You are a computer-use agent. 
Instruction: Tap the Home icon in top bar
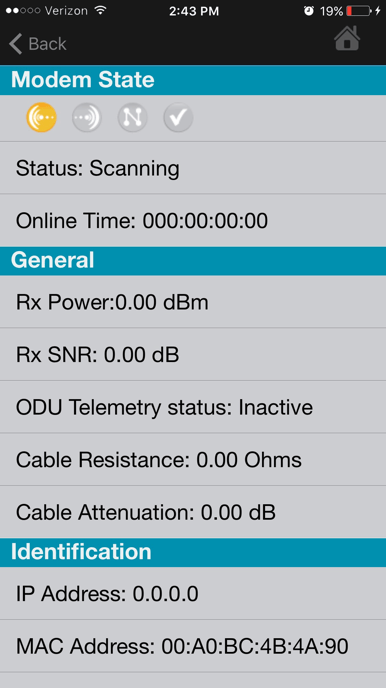[347, 38]
